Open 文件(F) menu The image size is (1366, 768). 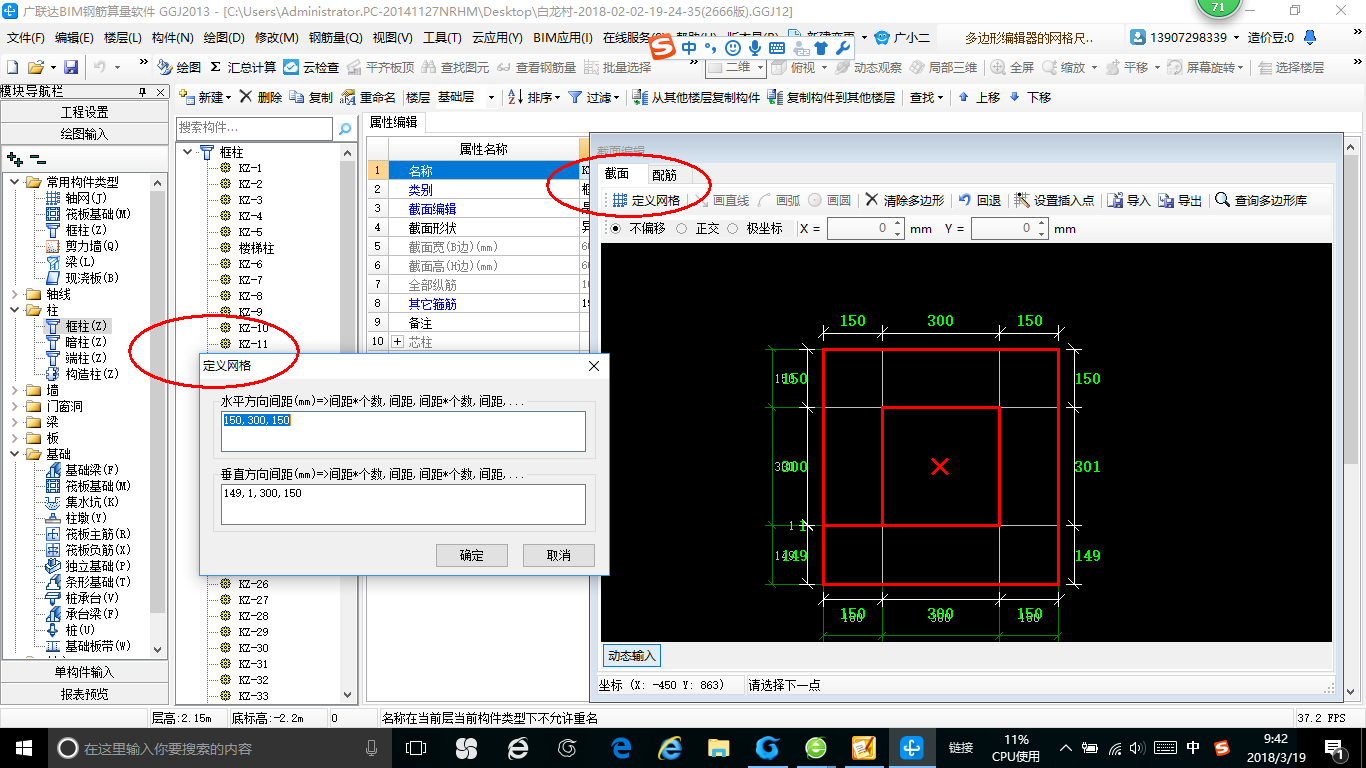(26, 38)
